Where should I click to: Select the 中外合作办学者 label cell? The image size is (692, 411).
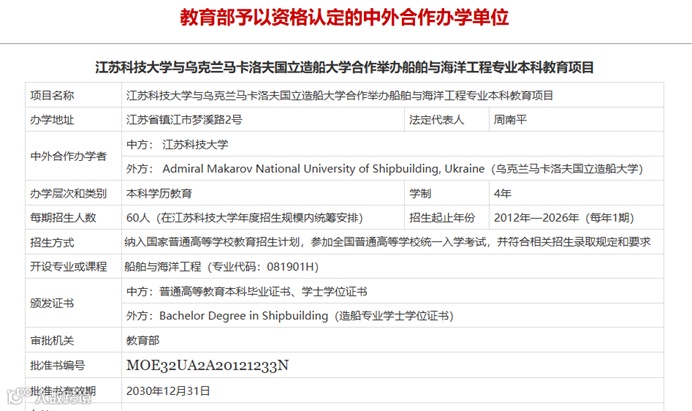pos(73,156)
